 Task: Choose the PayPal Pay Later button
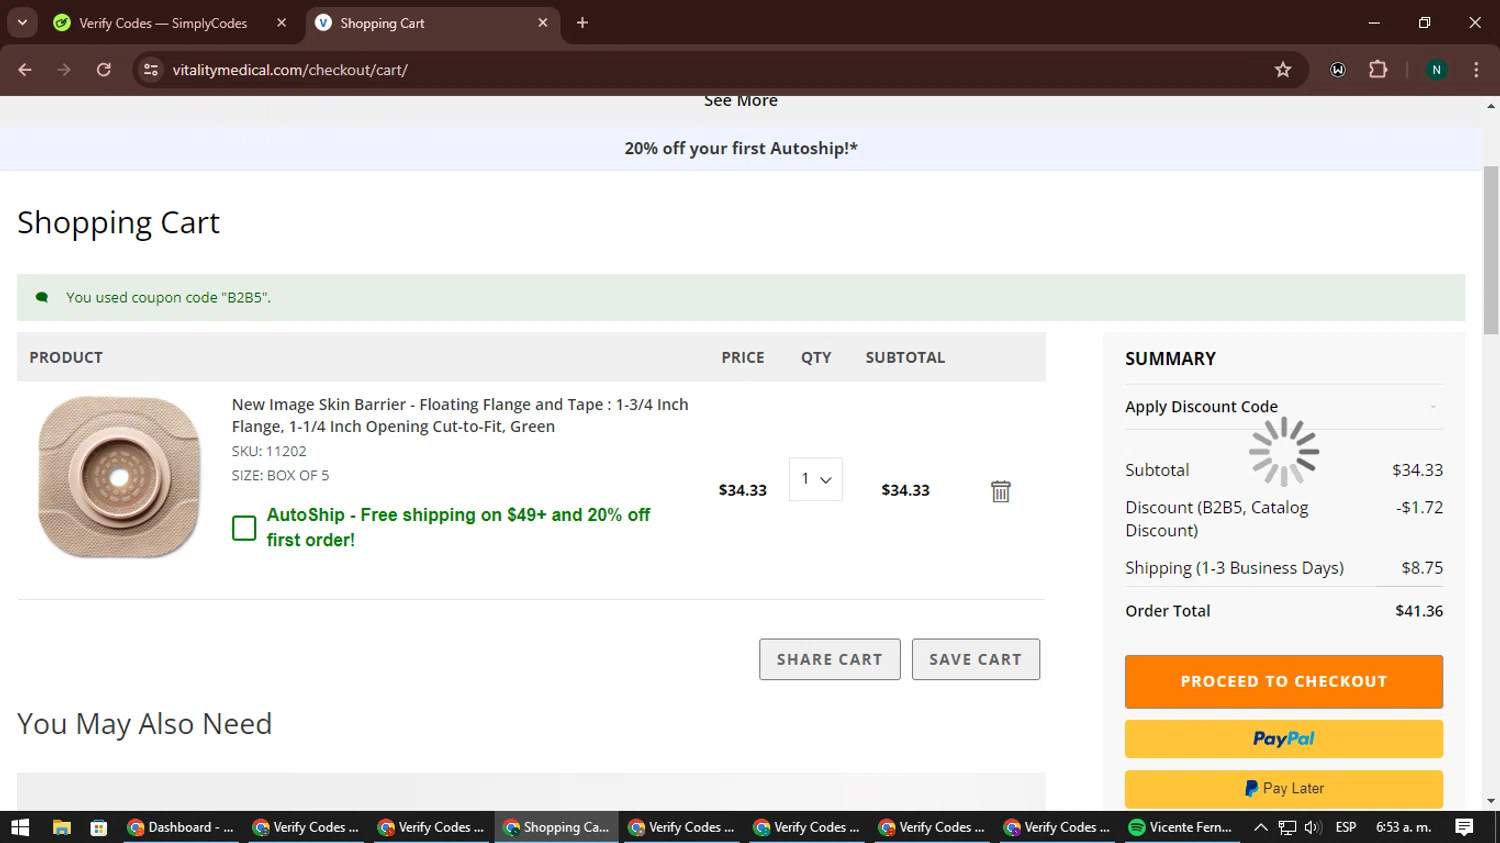[1284, 789]
